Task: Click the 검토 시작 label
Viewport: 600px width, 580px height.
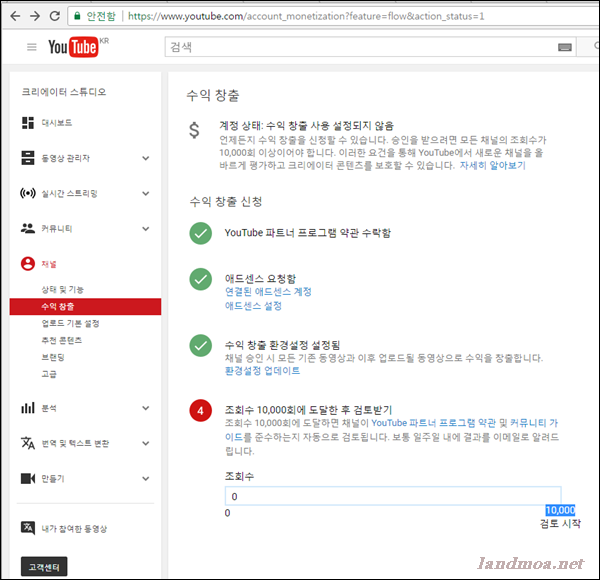Action: click(x=560, y=523)
